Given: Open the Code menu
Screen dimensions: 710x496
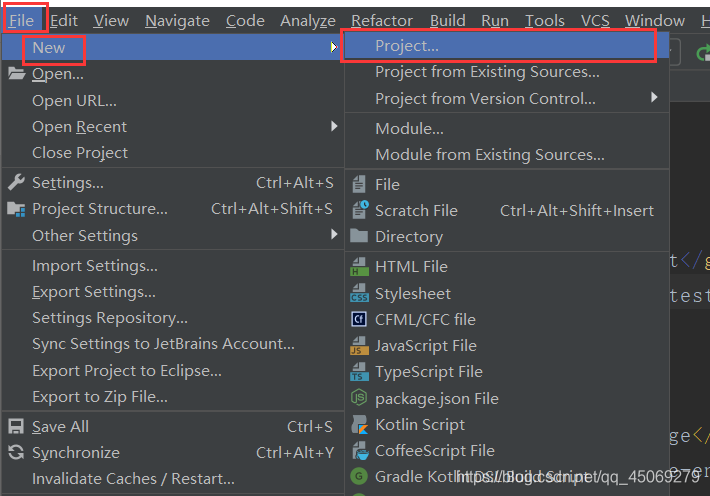Looking at the screenshot, I should coord(245,20).
